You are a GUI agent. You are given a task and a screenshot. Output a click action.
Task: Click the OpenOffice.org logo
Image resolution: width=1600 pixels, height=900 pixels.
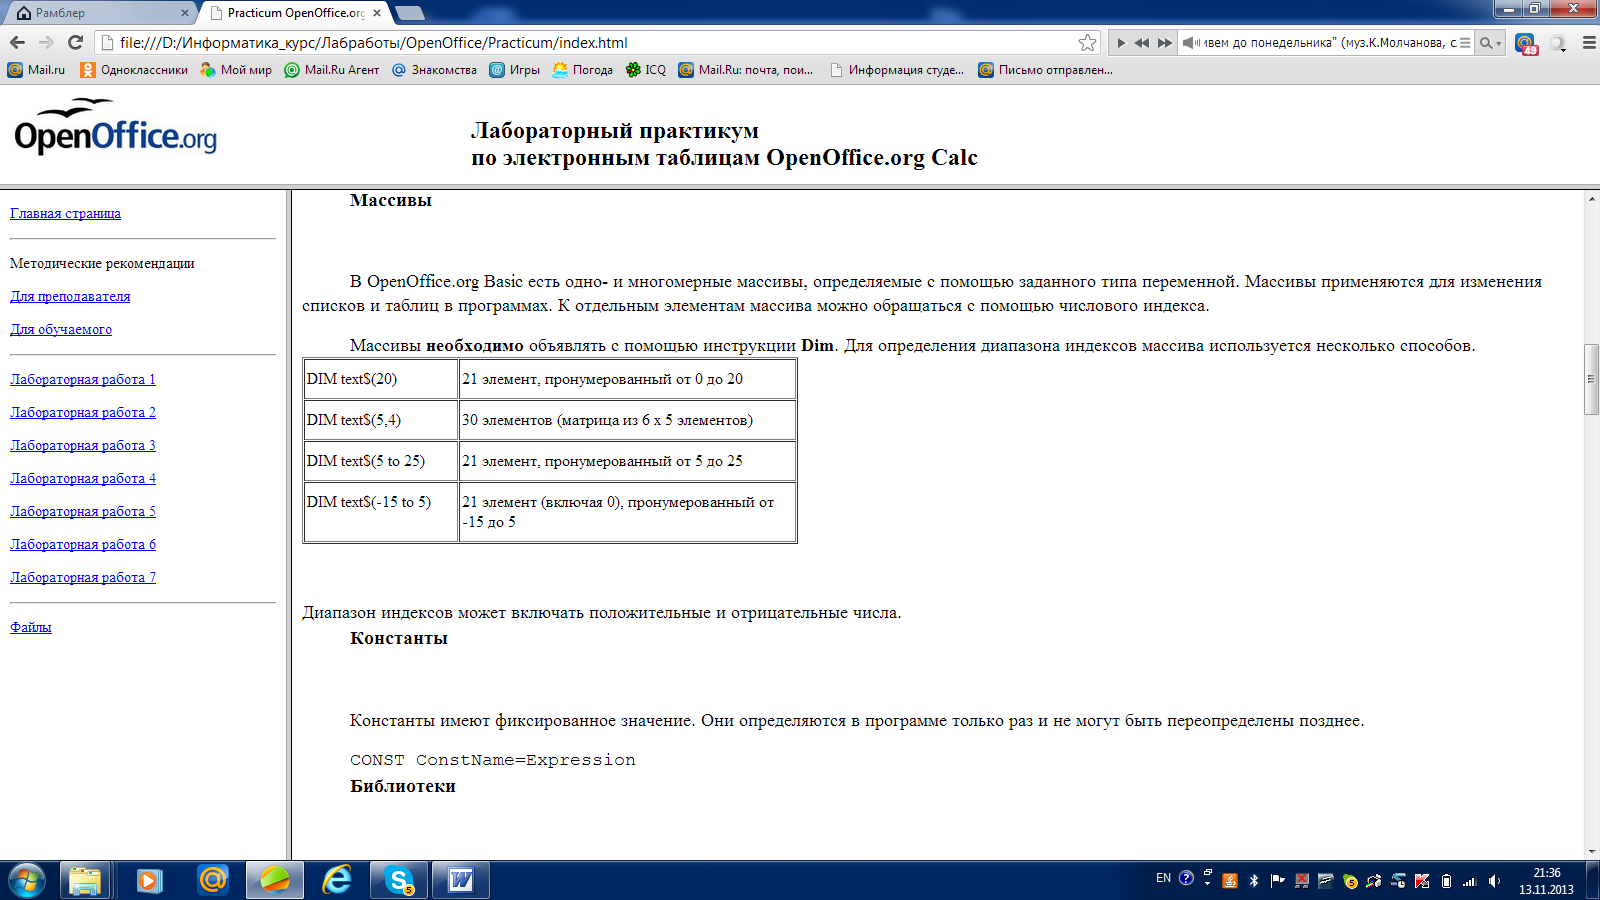tap(115, 127)
